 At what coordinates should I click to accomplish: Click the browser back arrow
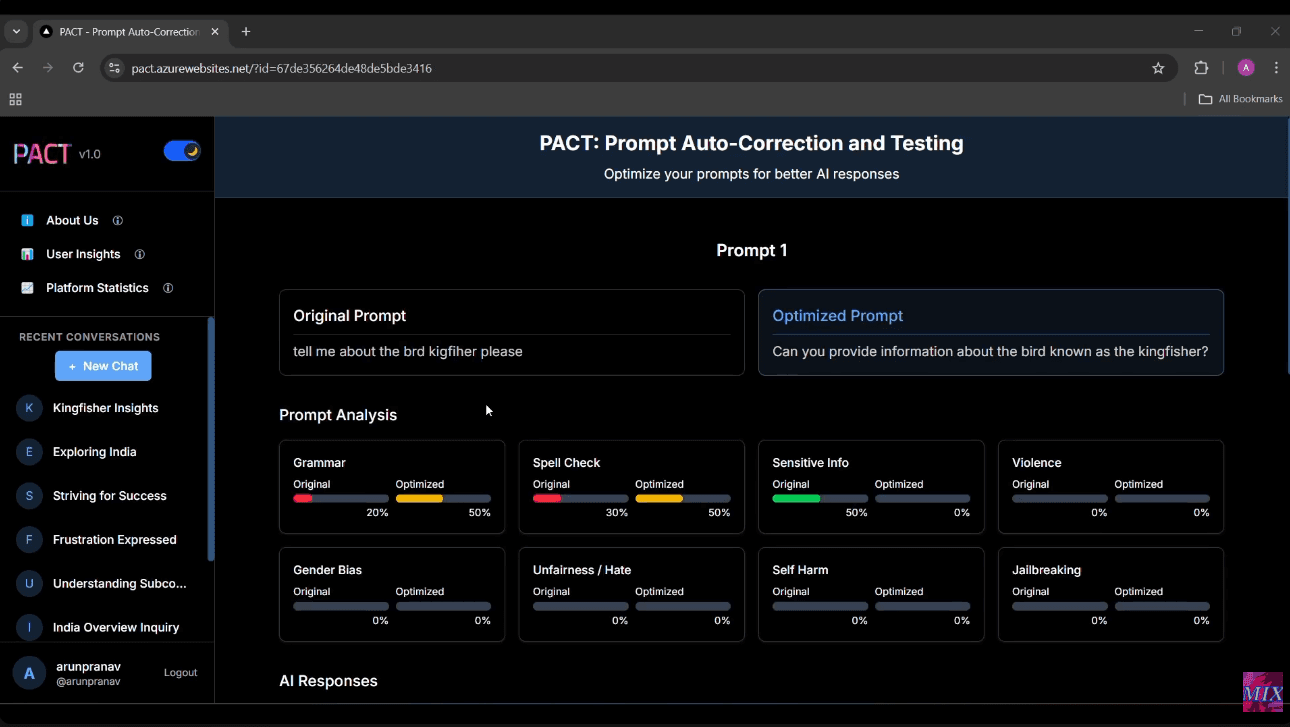(x=17, y=68)
